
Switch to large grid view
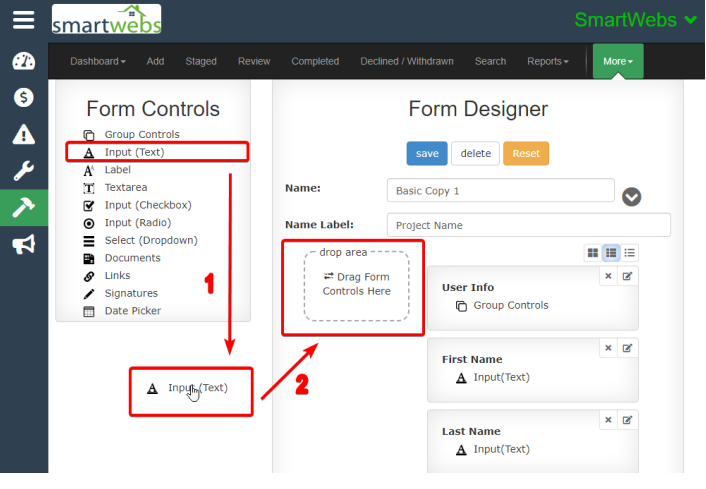click(593, 253)
